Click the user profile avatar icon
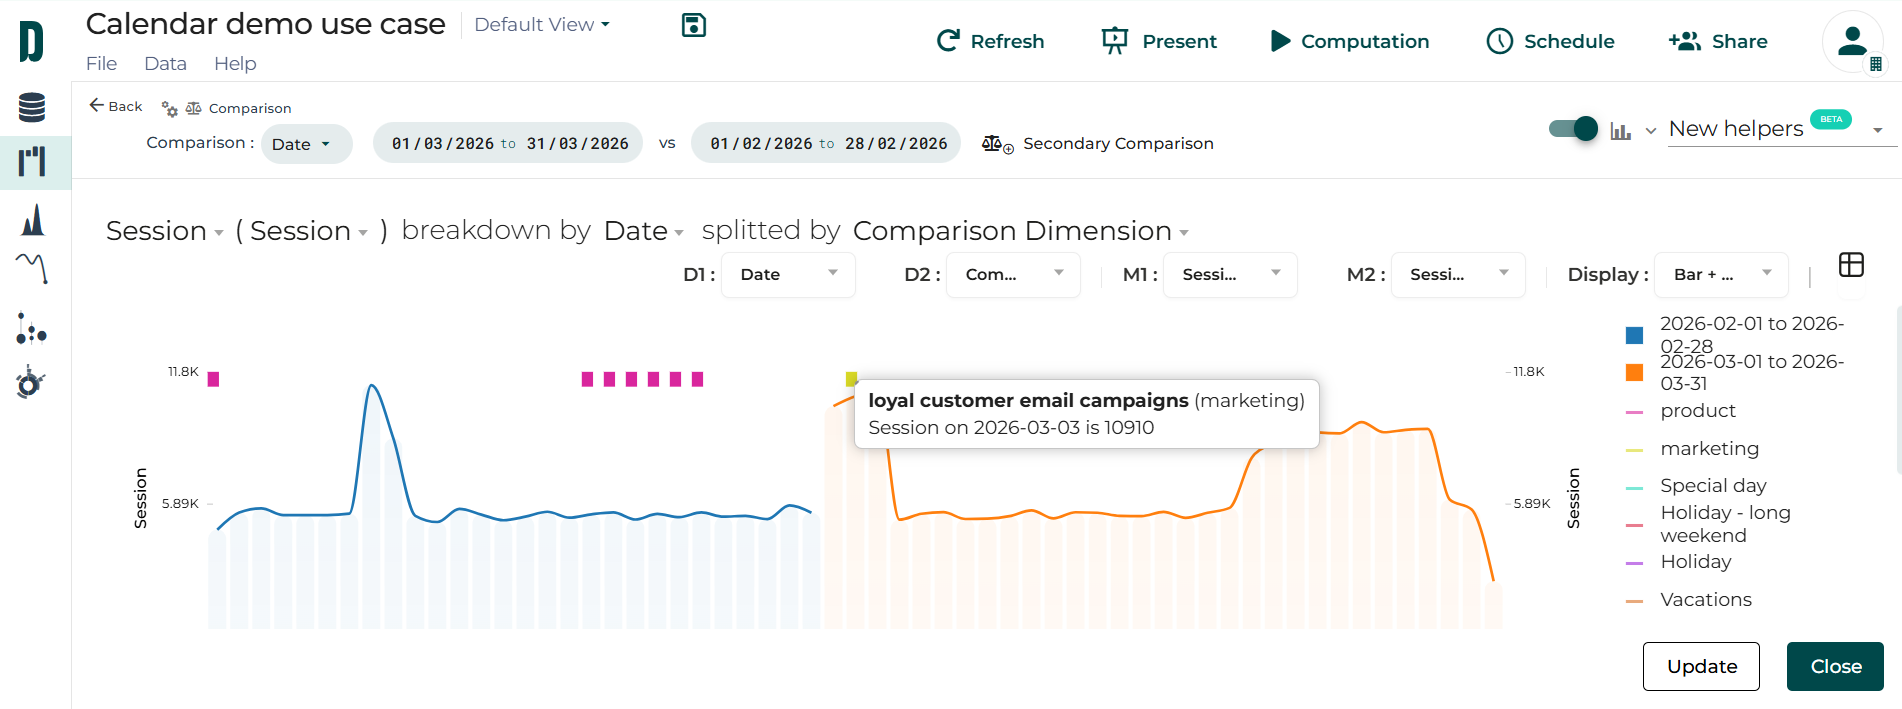 (x=1852, y=42)
